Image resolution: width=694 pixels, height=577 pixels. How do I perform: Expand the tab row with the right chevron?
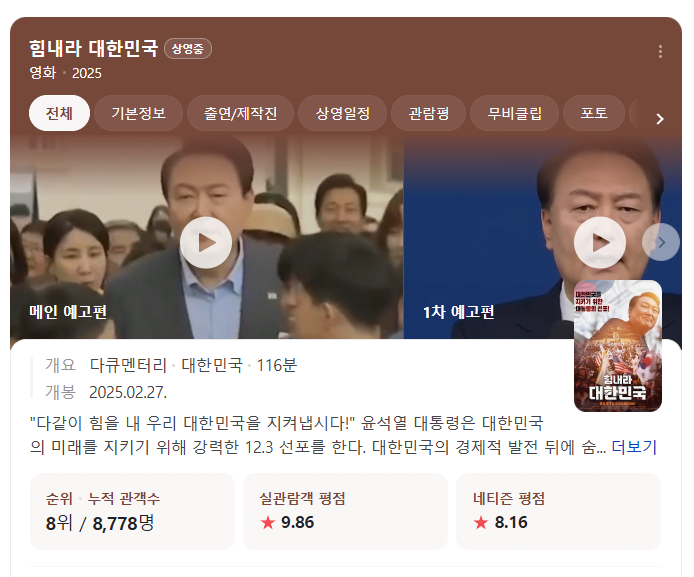[659, 119]
